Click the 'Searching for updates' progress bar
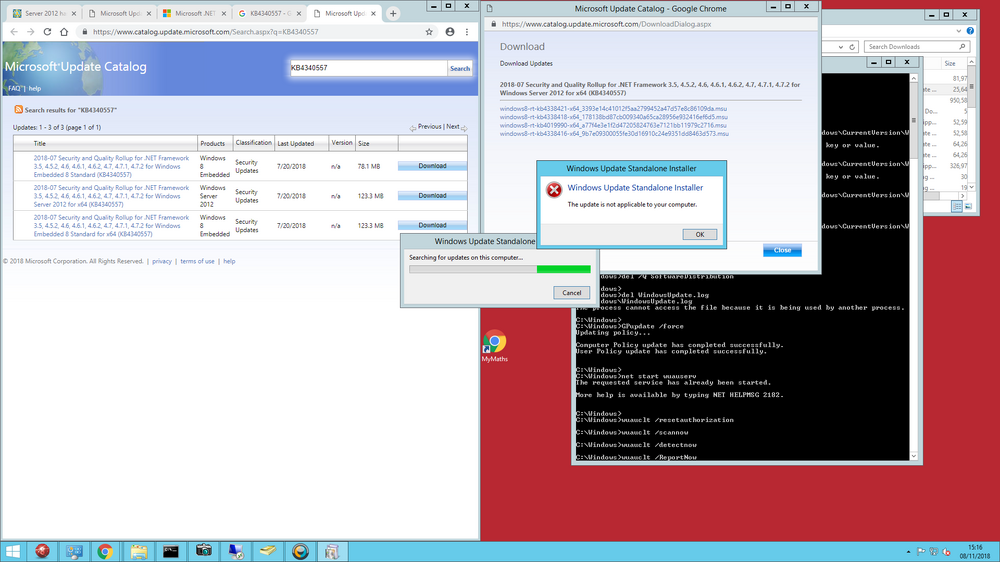The image size is (1000, 562). coord(499,269)
